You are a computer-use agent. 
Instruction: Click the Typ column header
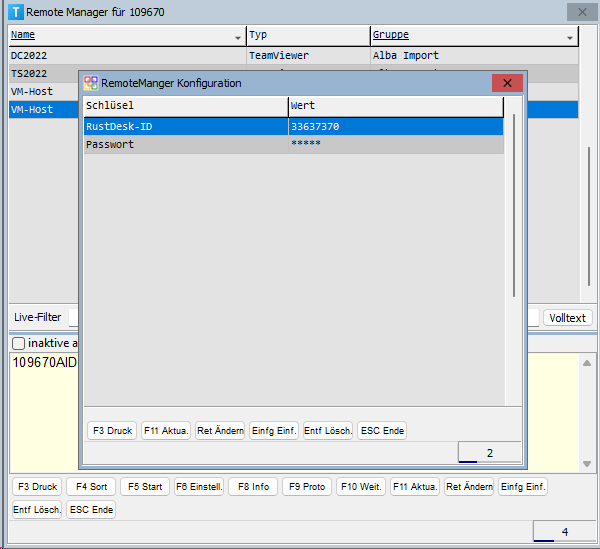point(308,36)
